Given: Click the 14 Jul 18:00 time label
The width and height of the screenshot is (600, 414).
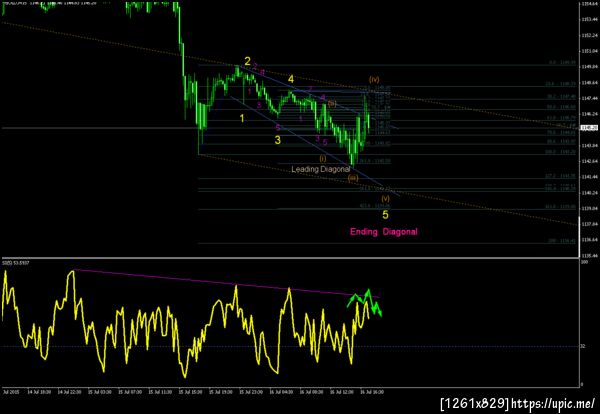Looking at the screenshot, I should 40,392.
